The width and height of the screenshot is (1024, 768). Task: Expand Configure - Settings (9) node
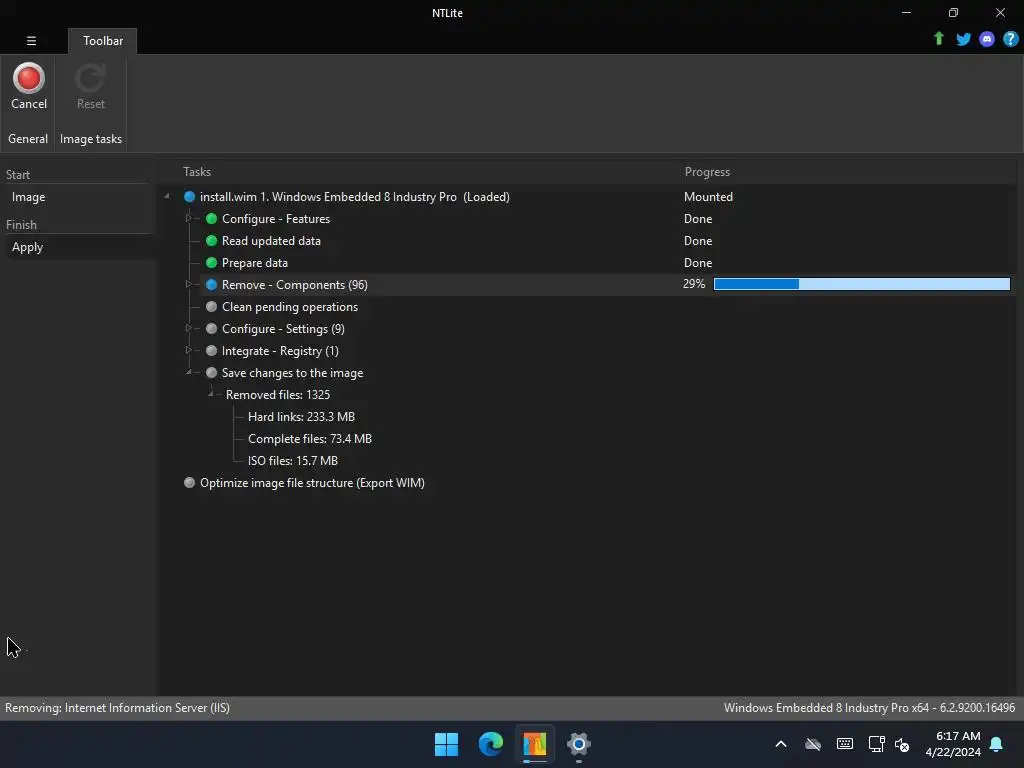point(188,328)
